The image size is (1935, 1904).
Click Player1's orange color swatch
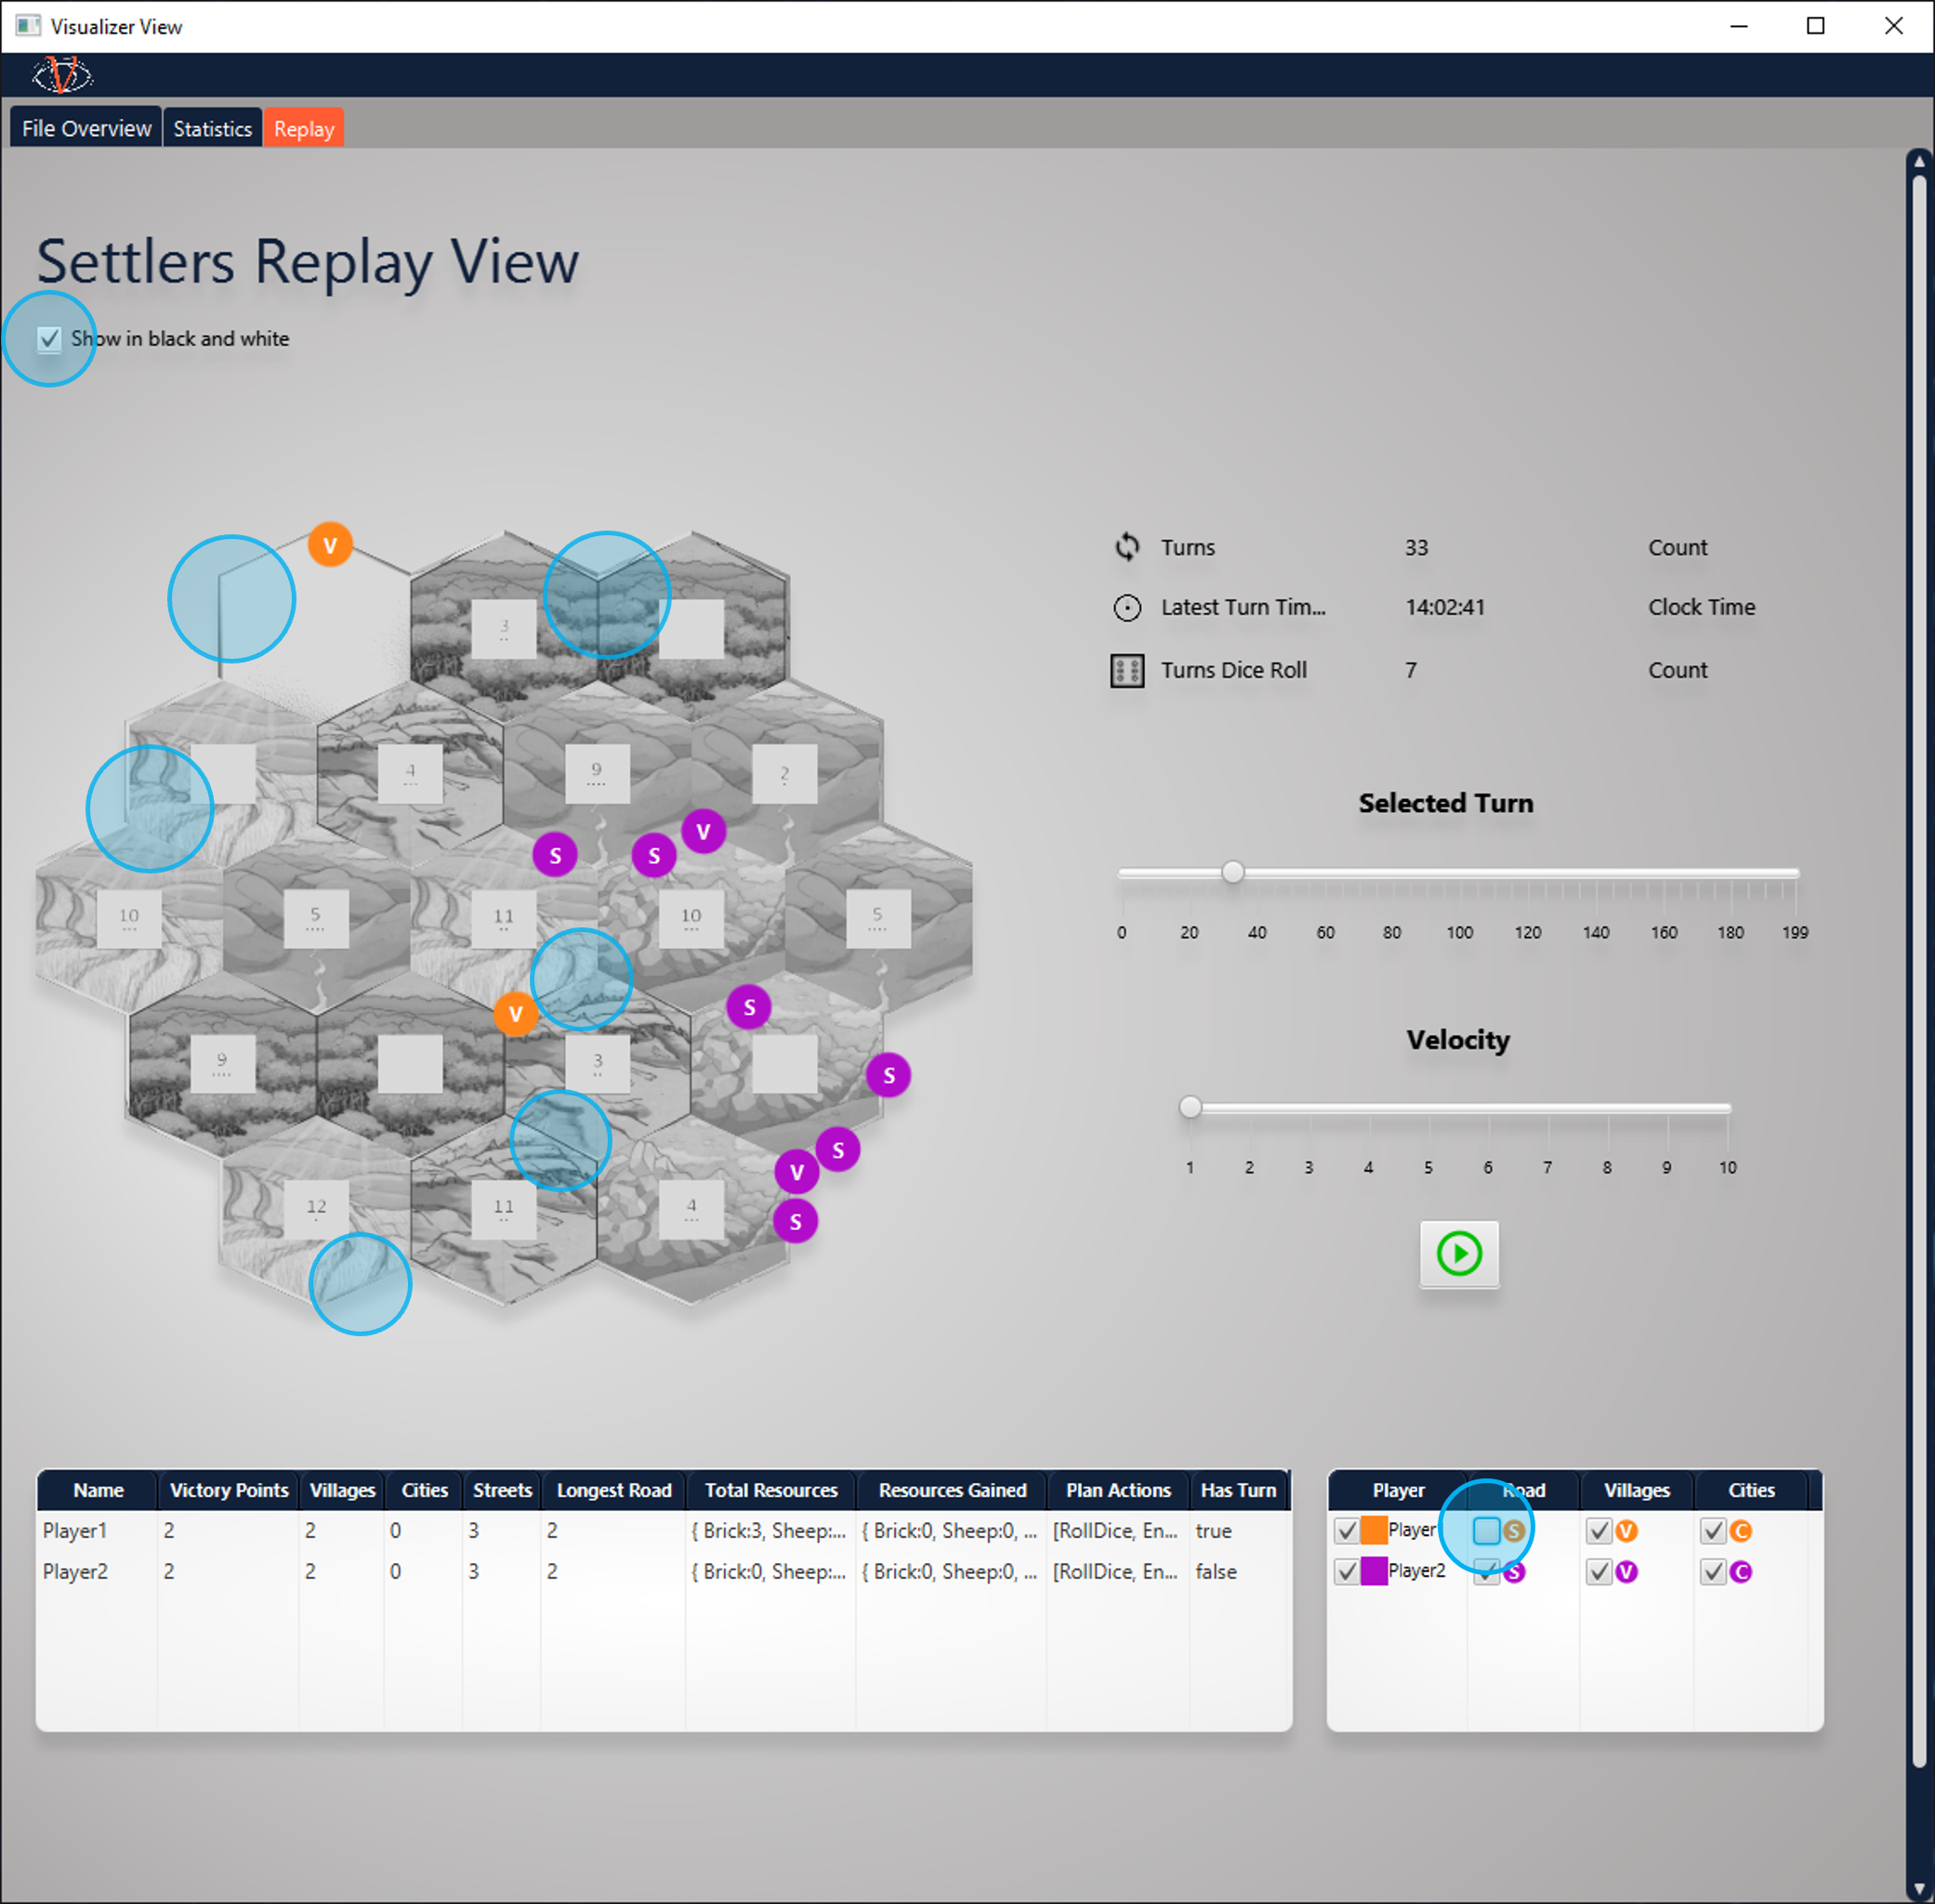pos(1374,1530)
